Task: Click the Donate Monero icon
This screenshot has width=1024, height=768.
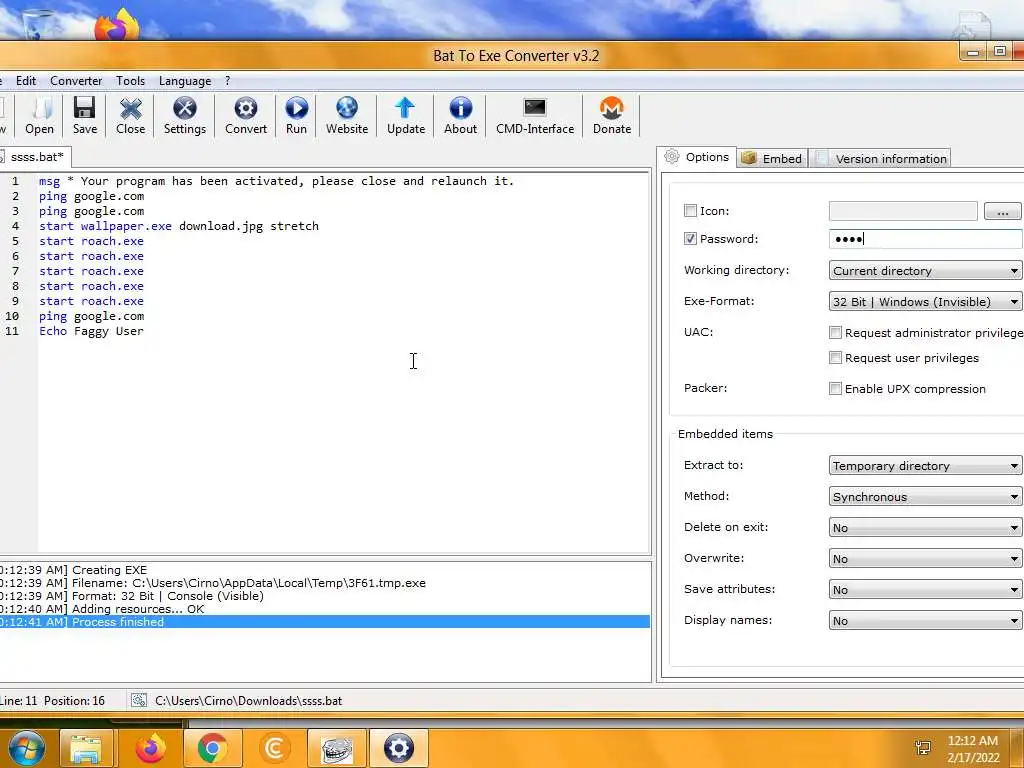Action: [x=612, y=116]
